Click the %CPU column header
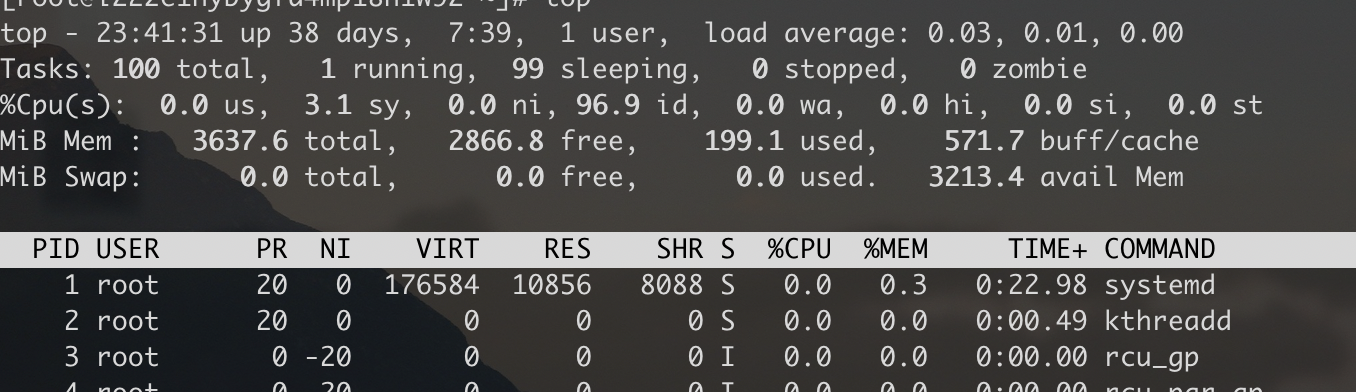Screen dimensions: 1356x392 coord(800,249)
